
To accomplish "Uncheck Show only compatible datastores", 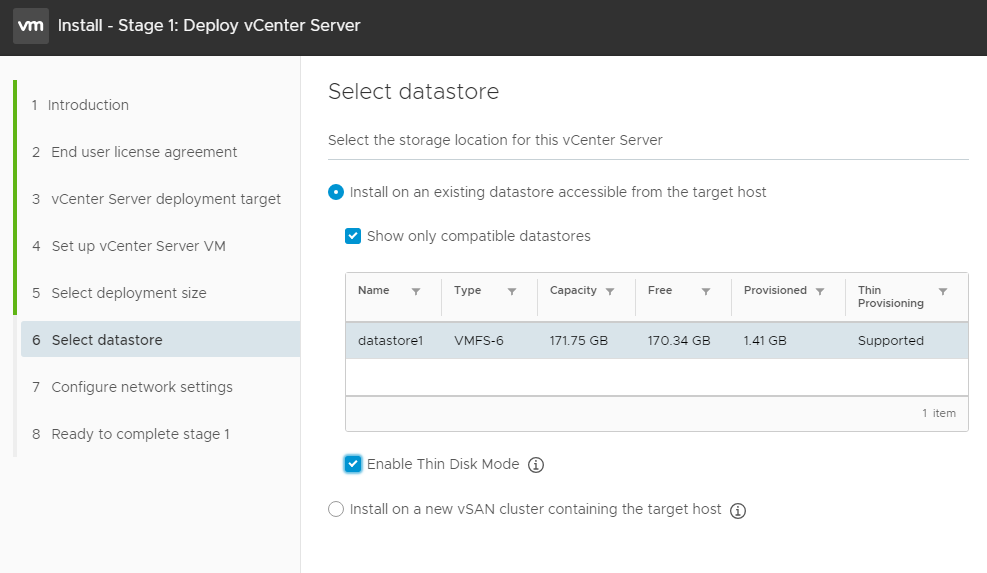I will [353, 236].
